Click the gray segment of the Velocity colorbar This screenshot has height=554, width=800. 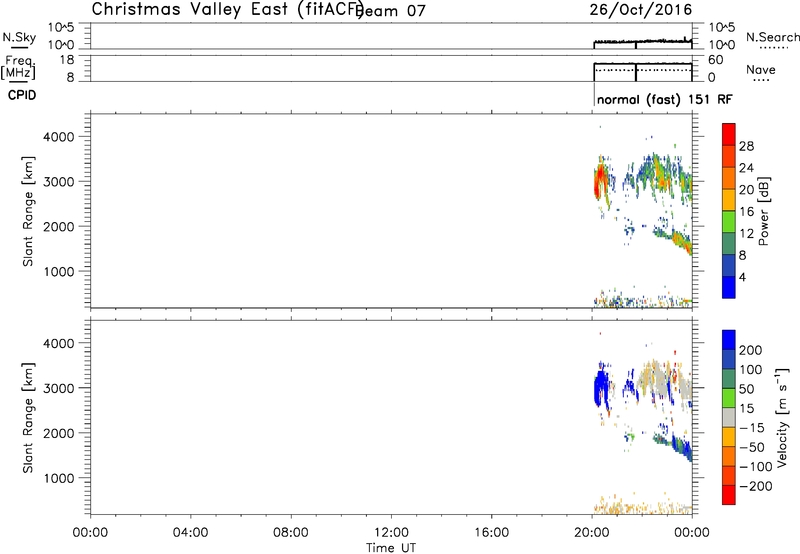(729, 418)
